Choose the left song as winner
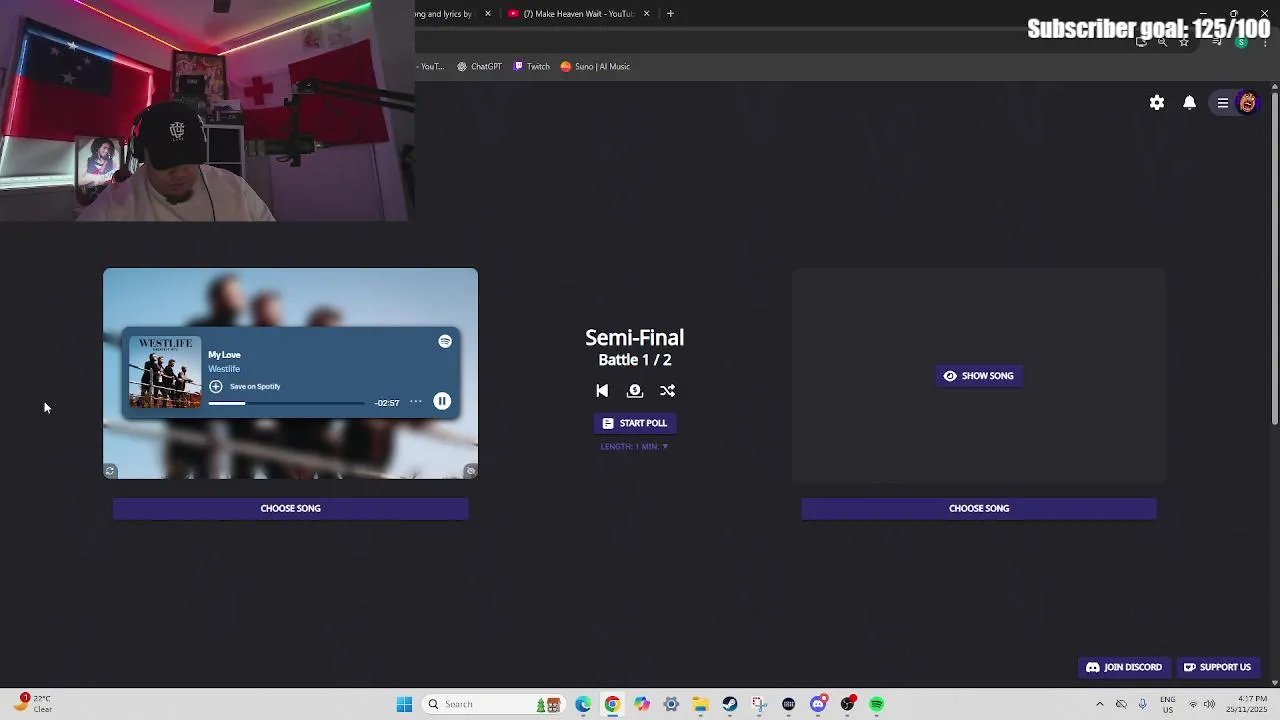Screen dimensions: 1280x720 coord(291,508)
